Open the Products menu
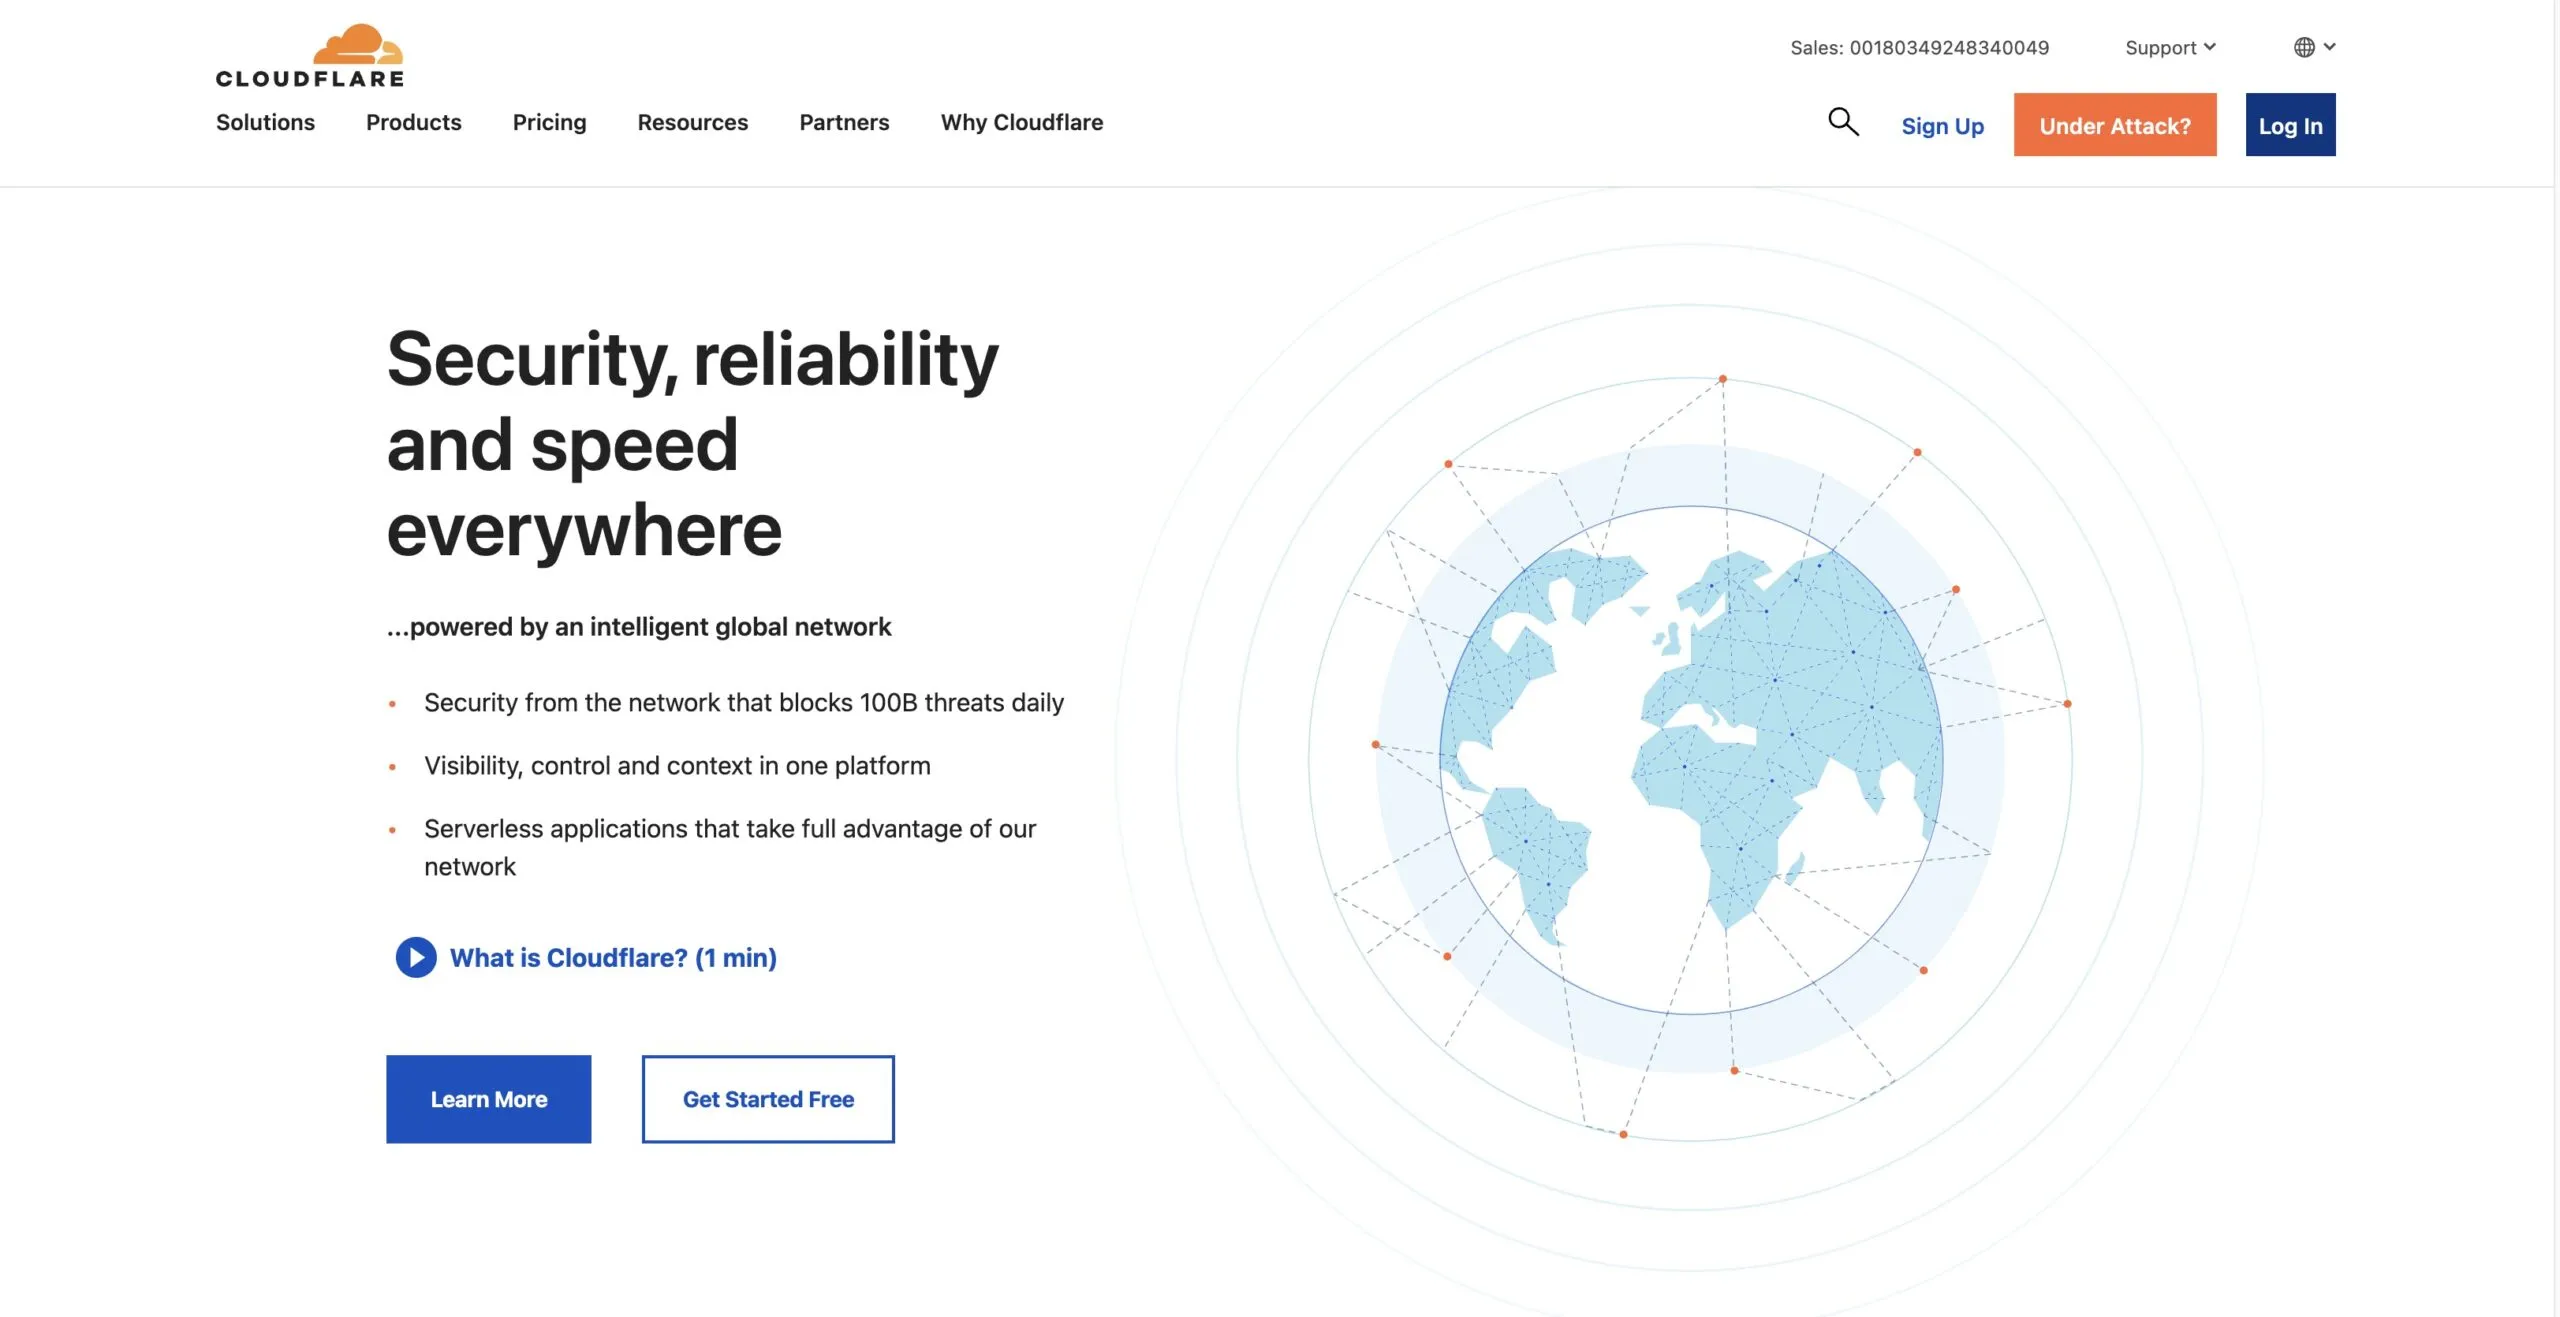 pos(413,122)
